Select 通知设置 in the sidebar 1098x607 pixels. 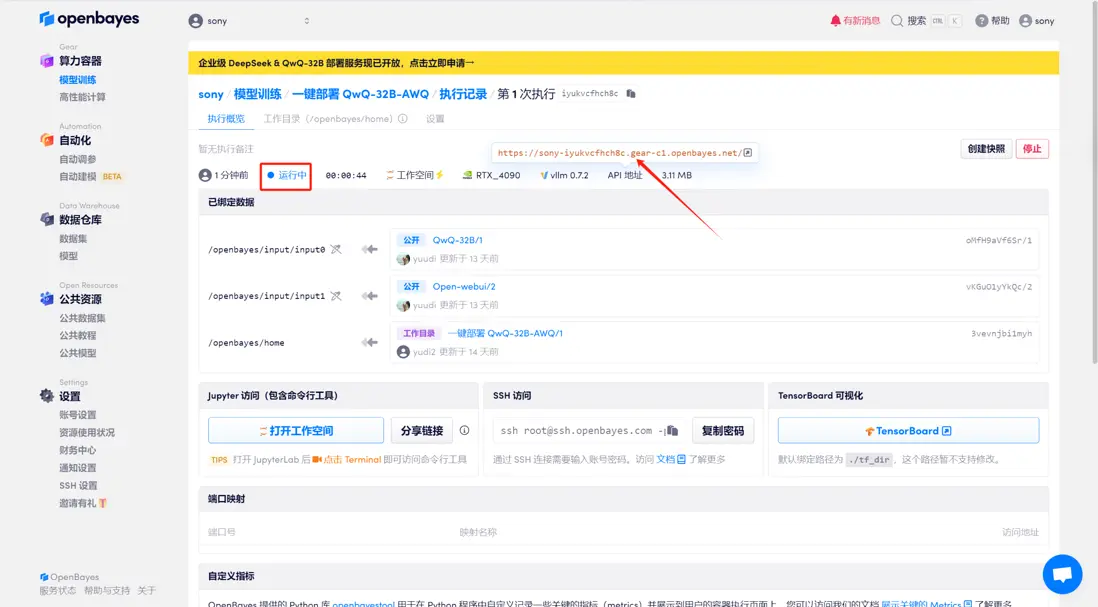pos(78,468)
